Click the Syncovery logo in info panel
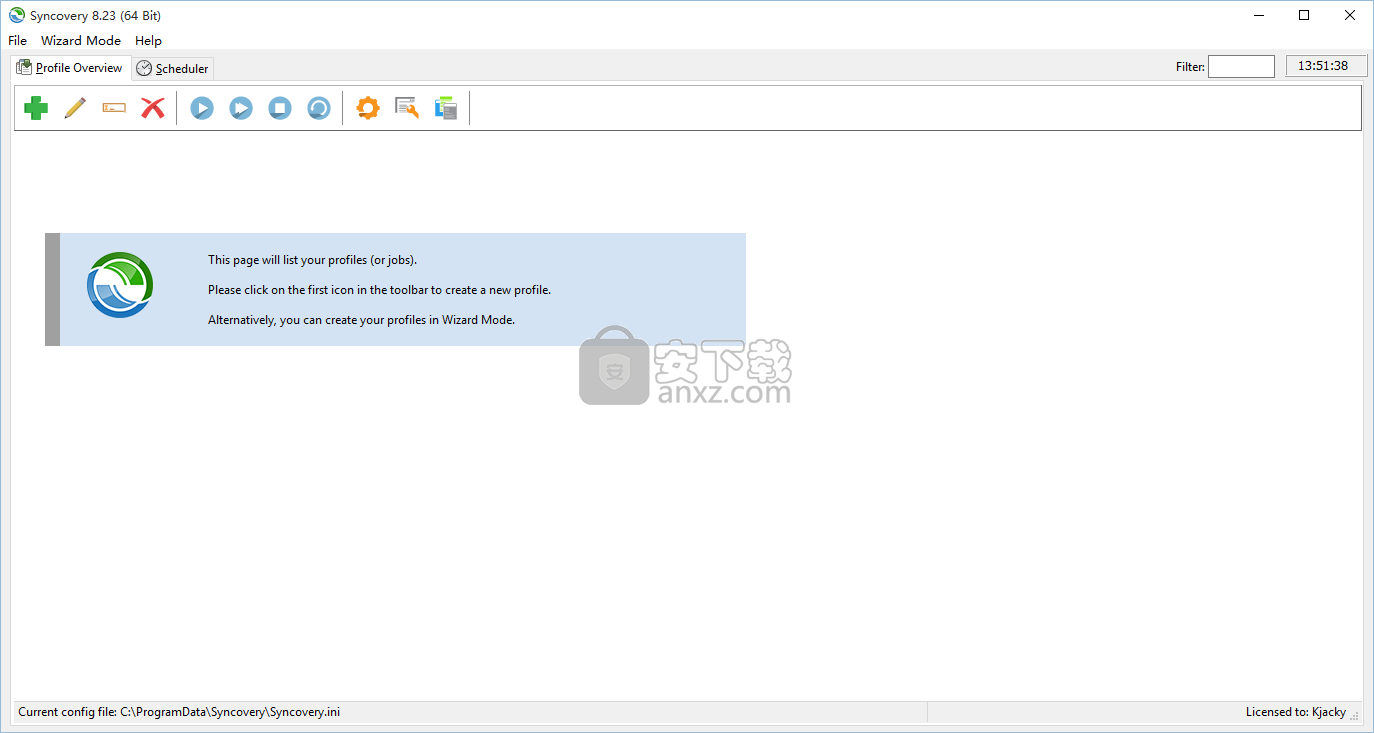 (x=120, y=285)
